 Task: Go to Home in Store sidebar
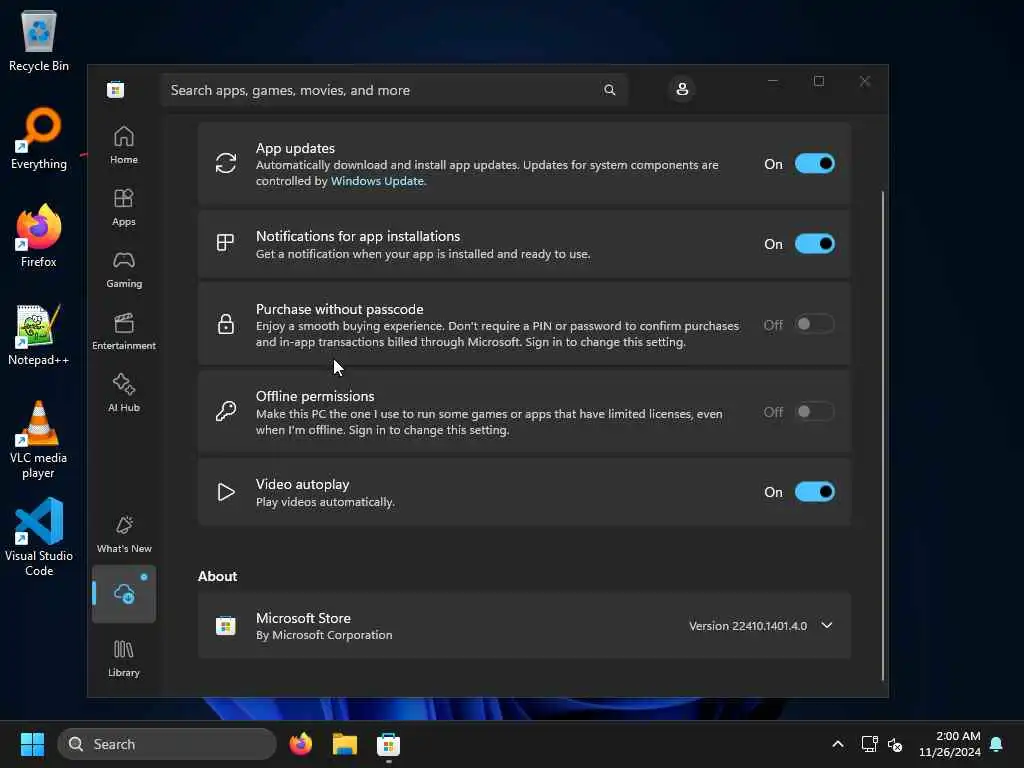pos(123,145)
